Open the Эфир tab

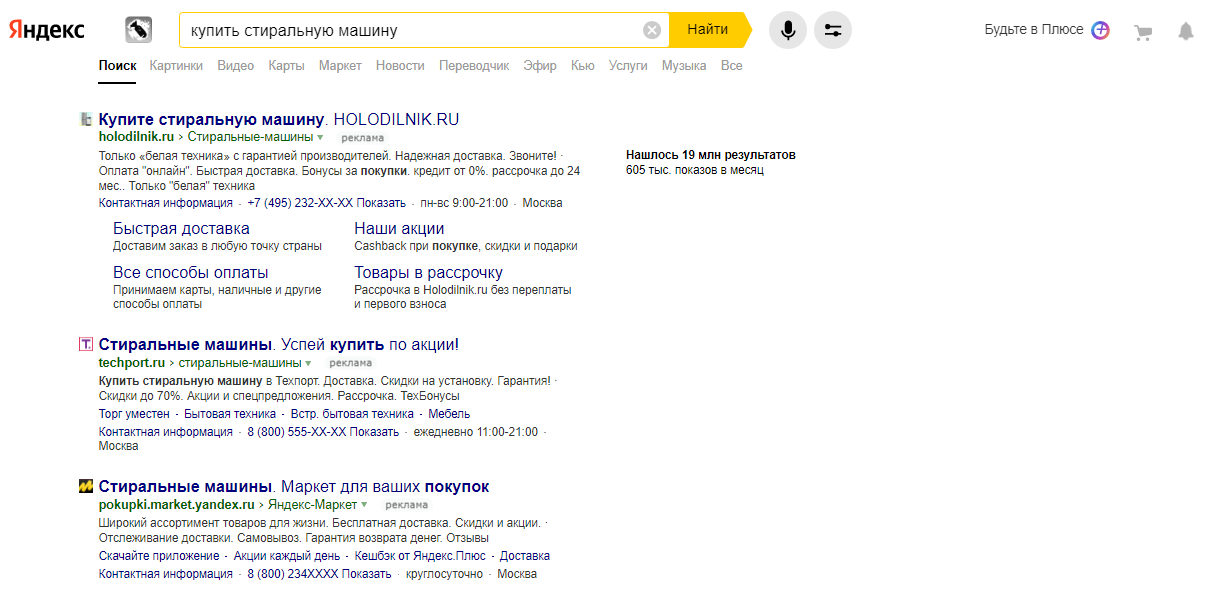[540, 66]
